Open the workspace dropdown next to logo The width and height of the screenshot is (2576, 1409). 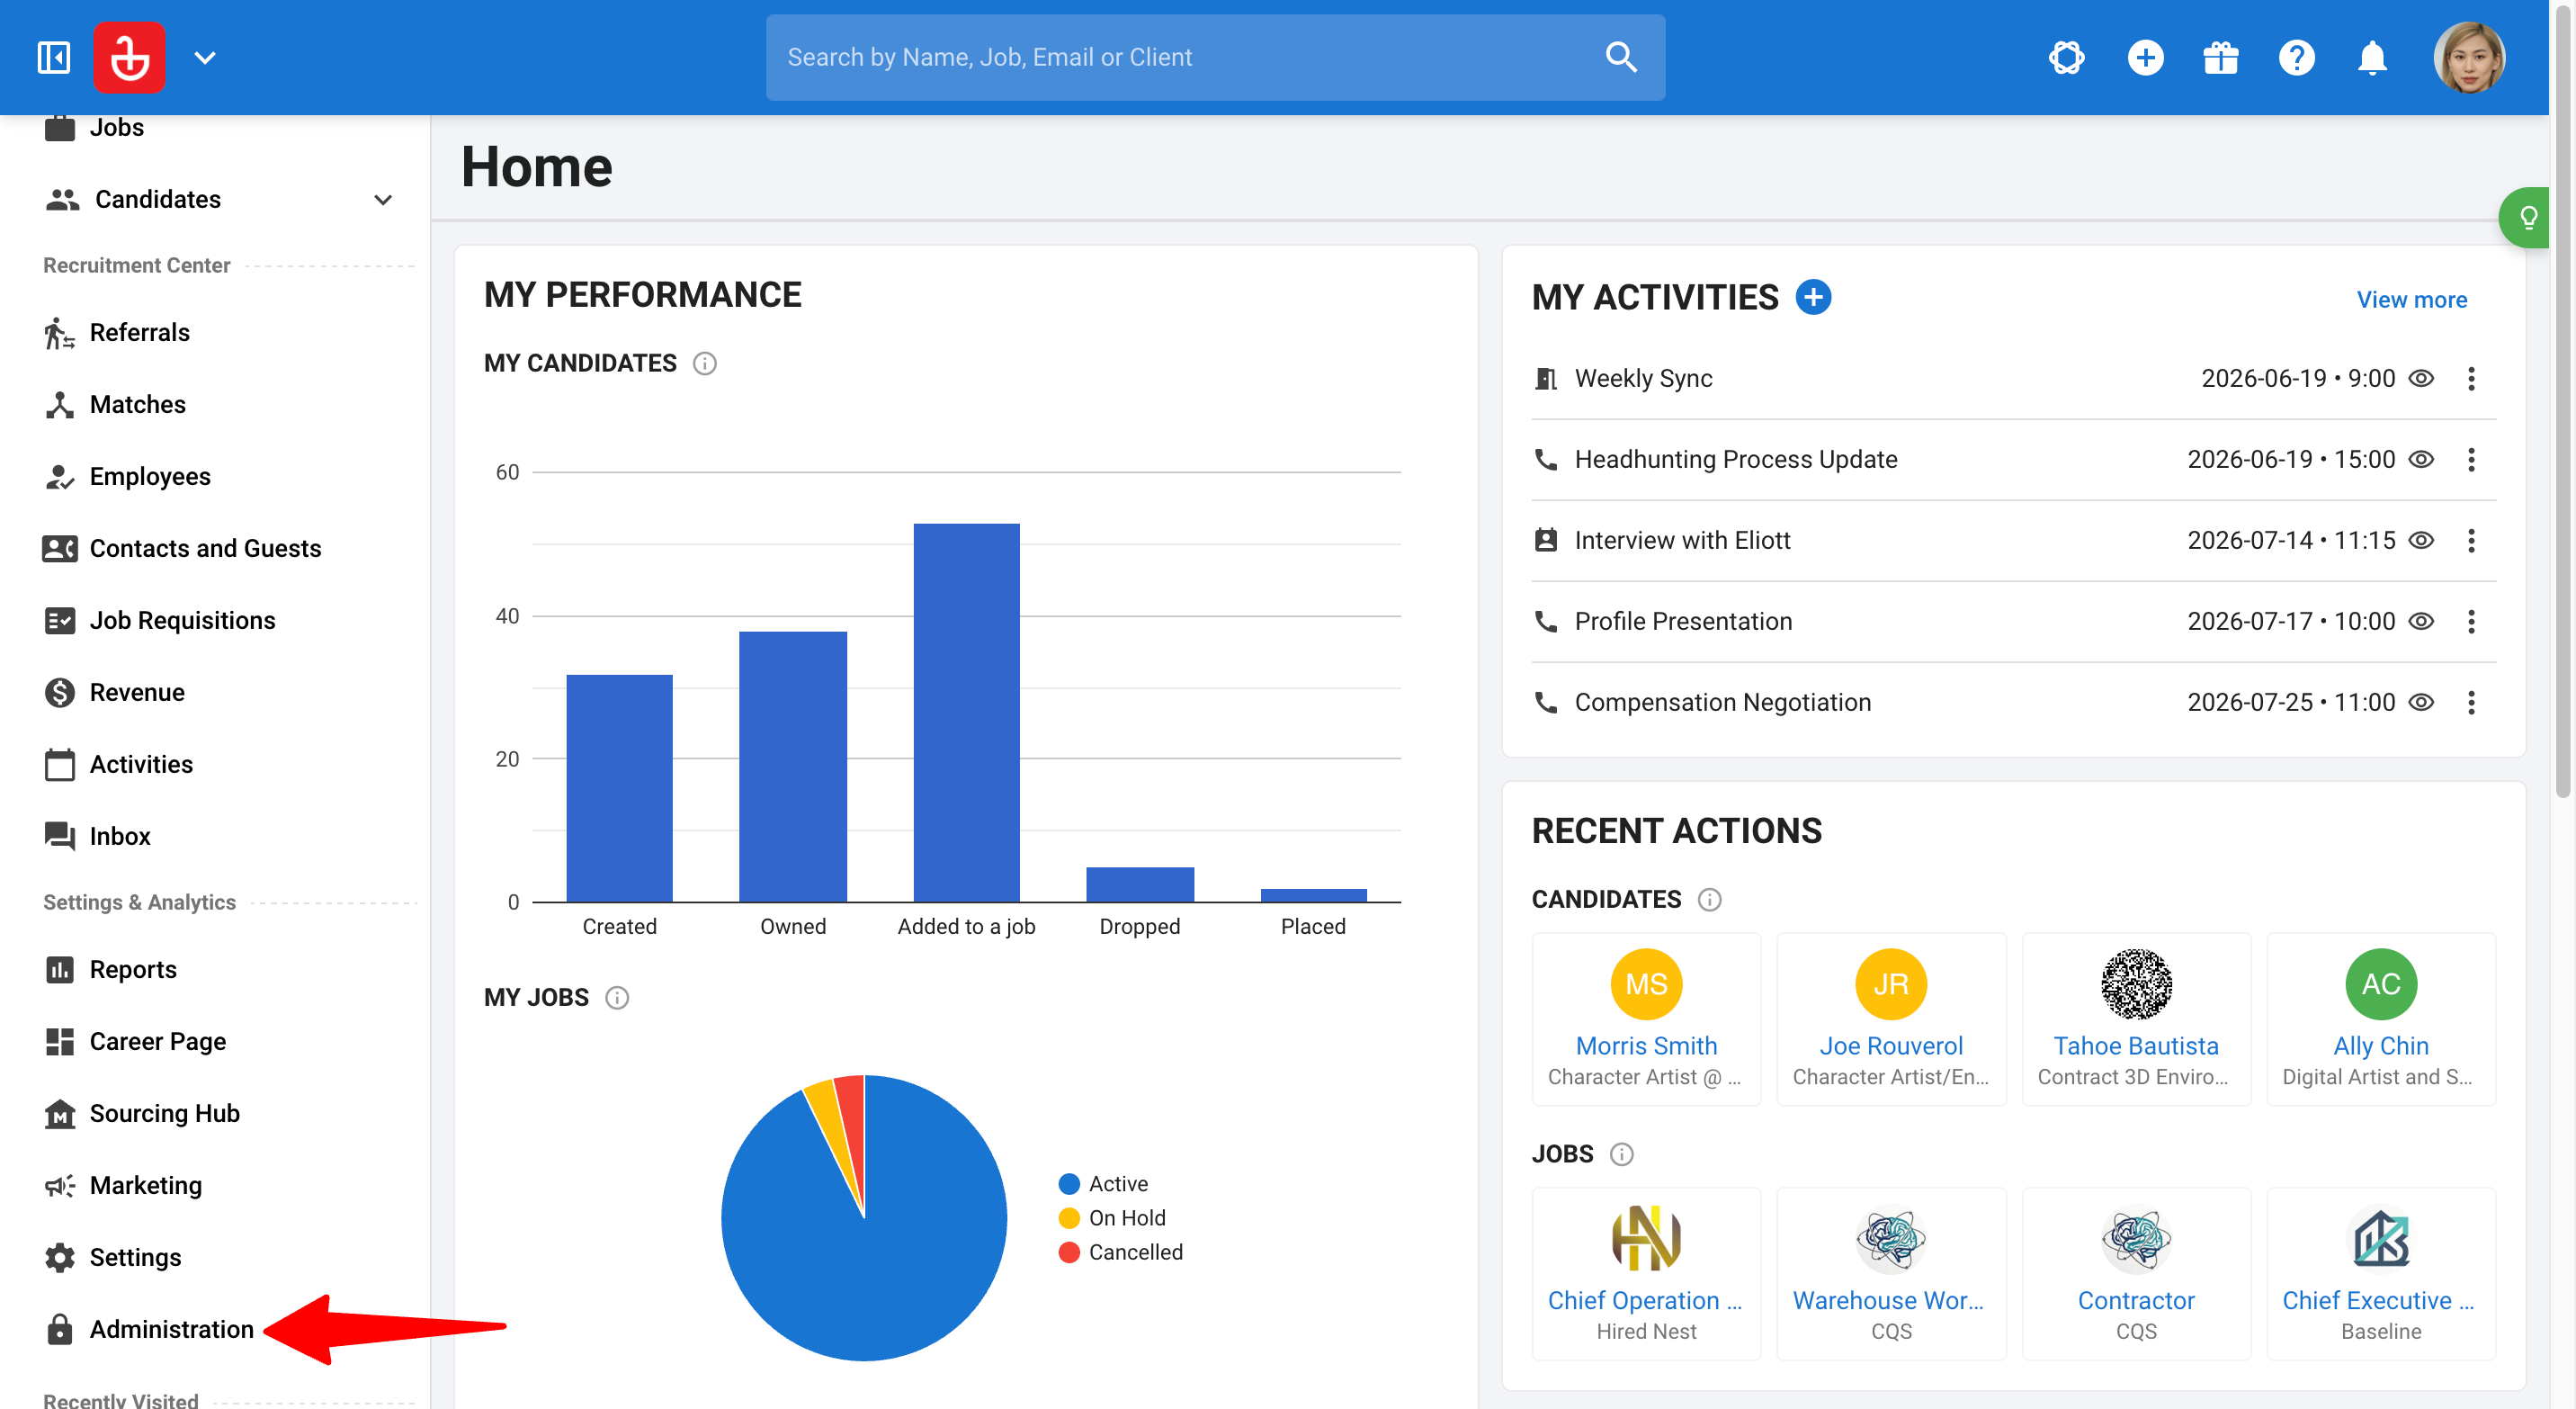(205, 57)
